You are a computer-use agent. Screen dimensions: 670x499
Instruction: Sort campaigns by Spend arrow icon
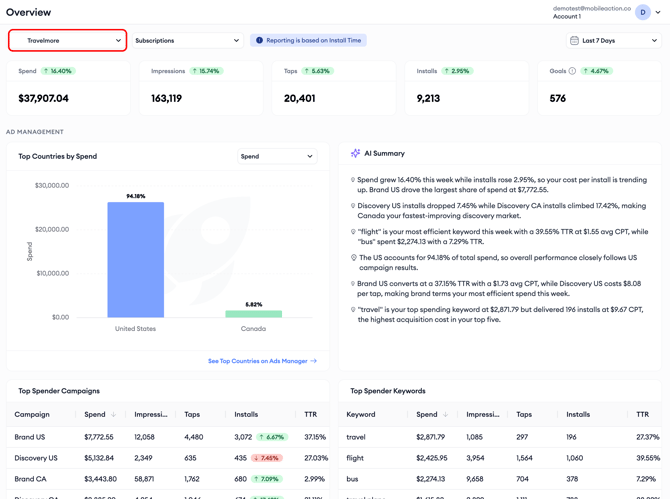[113, 414]
